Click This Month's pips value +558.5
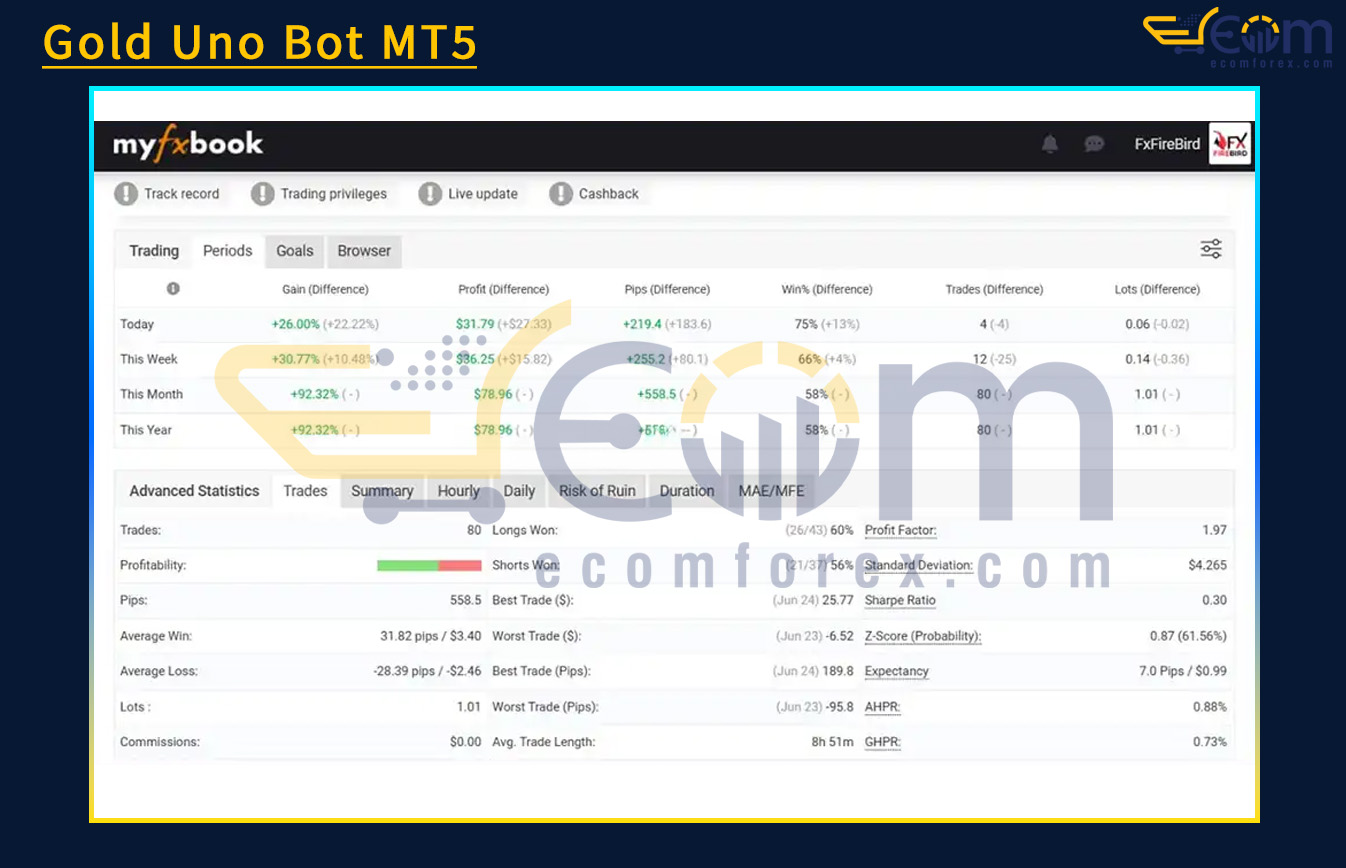This screenshot has width=1346, height=868. tap(657, 394)
